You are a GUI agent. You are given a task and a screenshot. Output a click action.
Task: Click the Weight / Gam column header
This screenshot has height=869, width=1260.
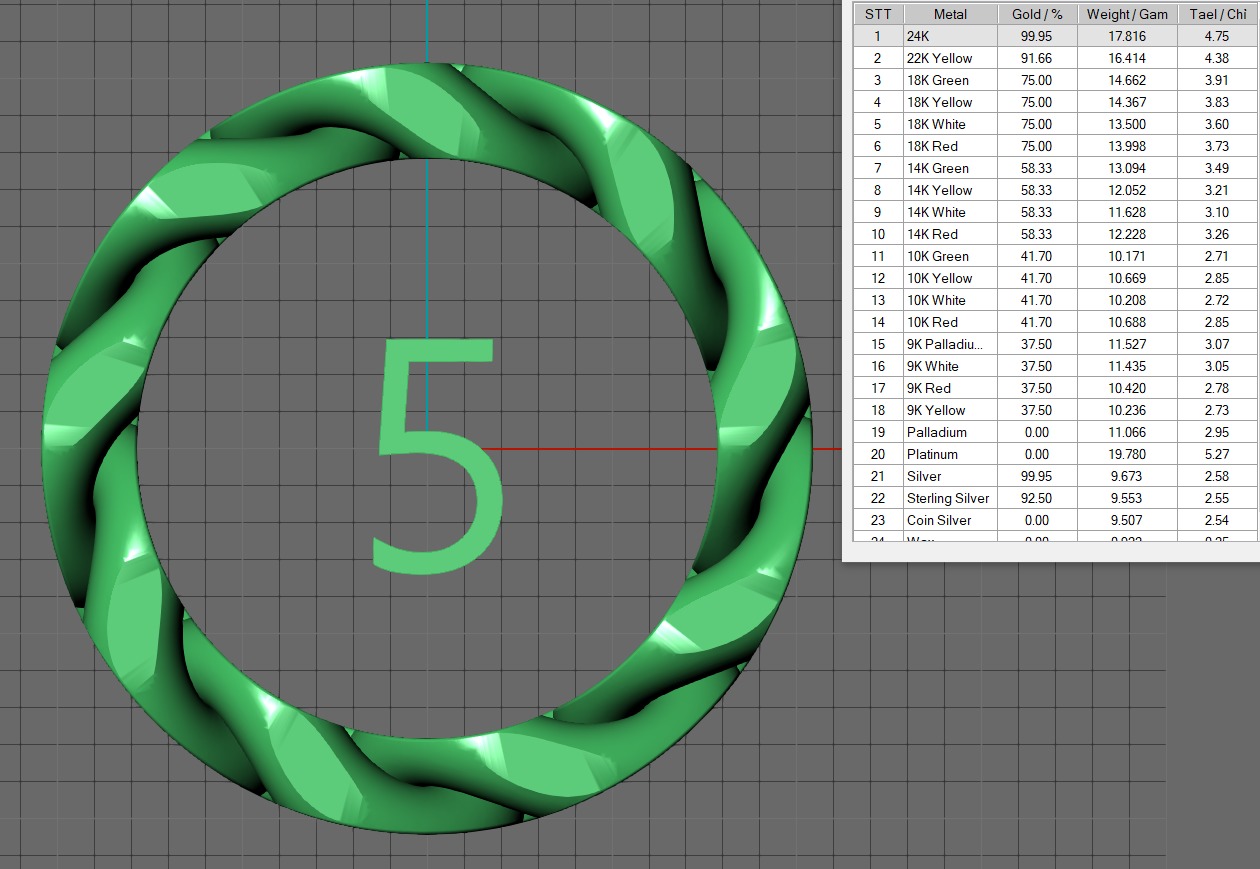(x=1127, y=14)
